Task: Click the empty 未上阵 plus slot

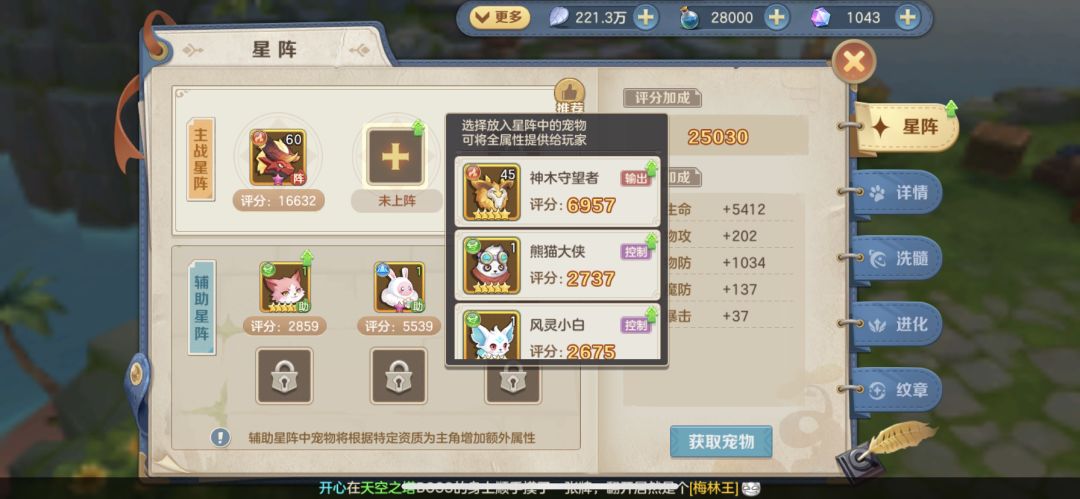Action: coord(395,157)
